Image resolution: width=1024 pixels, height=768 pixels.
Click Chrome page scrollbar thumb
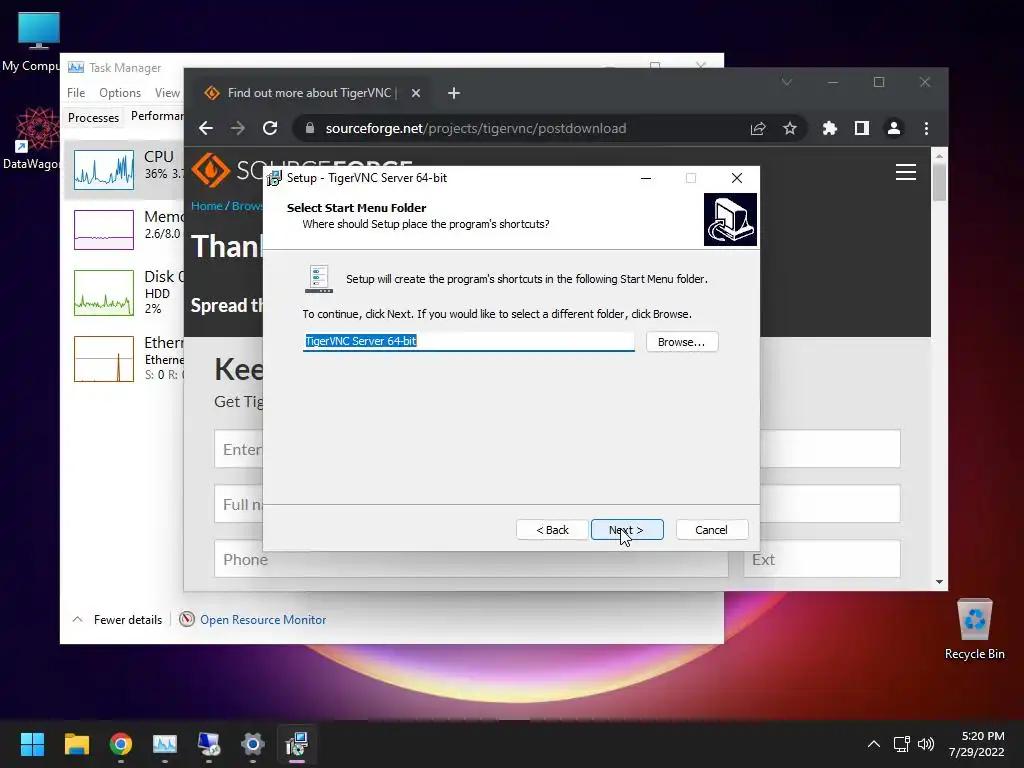pos(939,182)
